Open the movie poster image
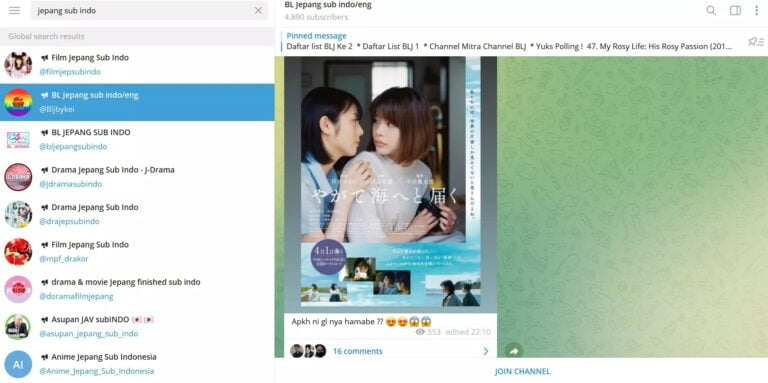 click(390, 185)
